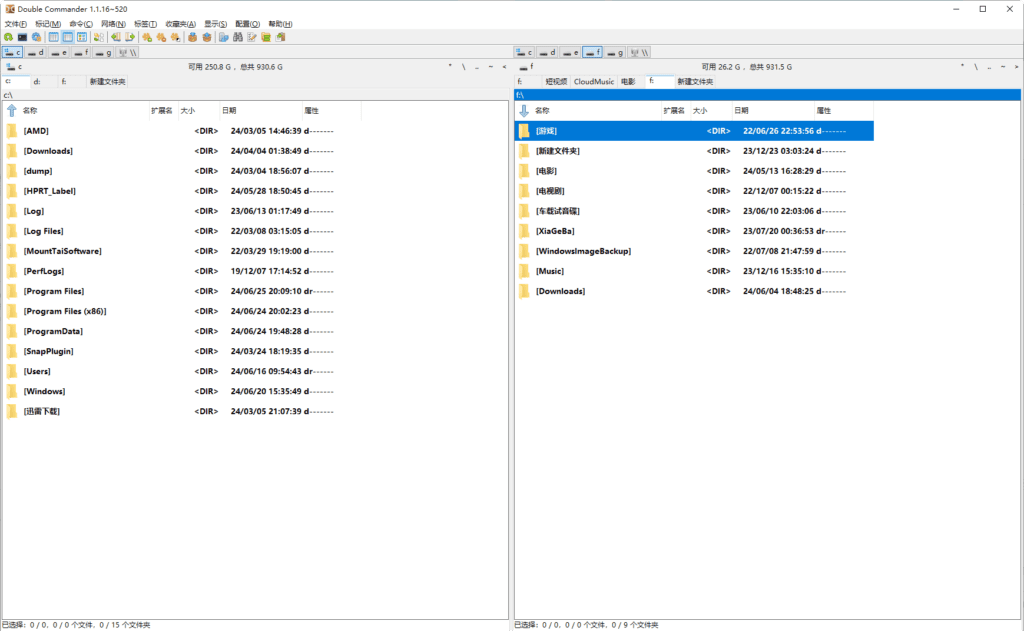
Task: Click the binoculars search icon
Action: [x=238, y=37]
